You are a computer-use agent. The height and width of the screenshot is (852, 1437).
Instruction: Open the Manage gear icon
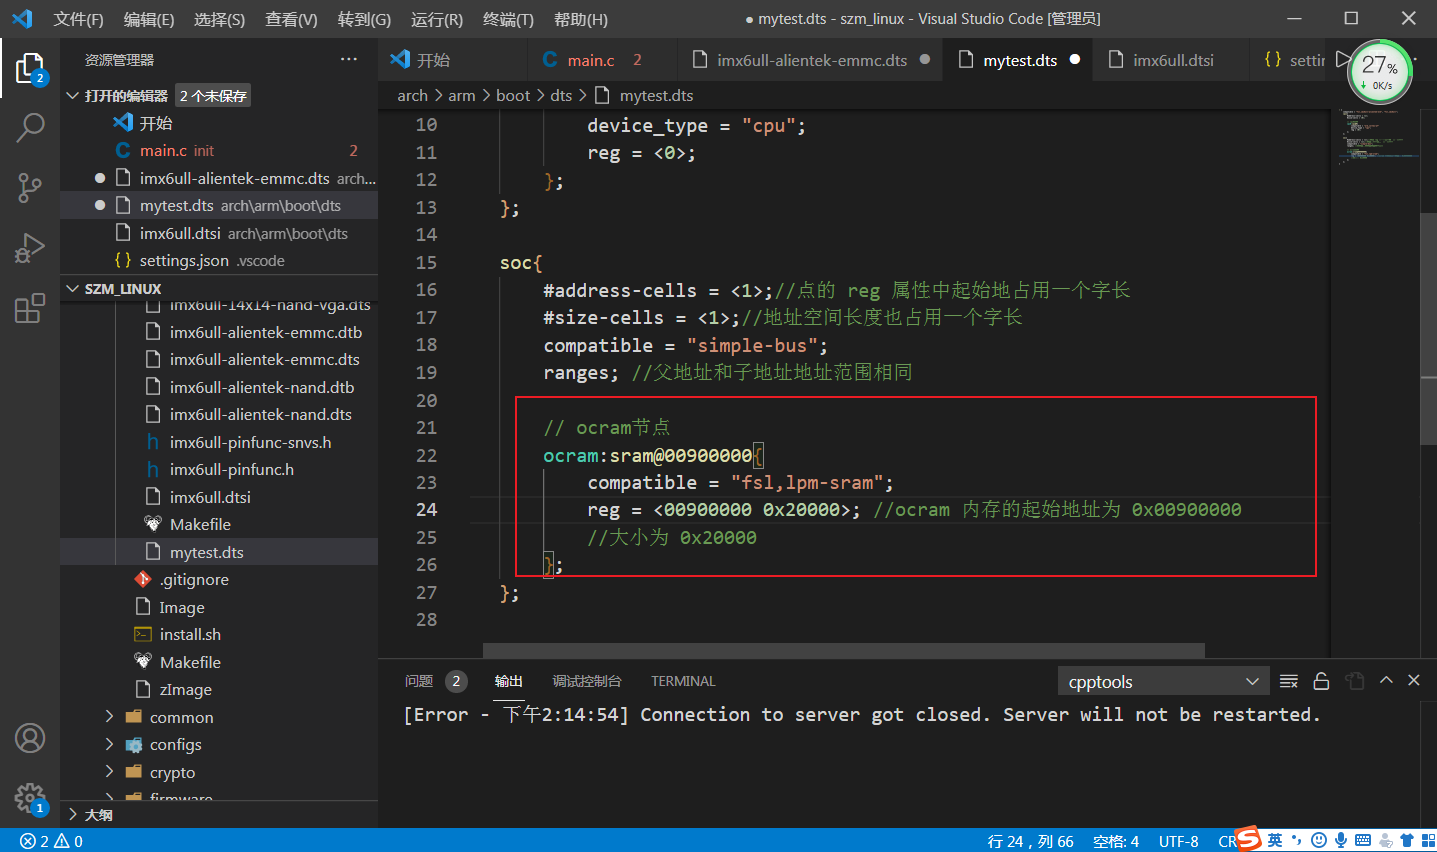pos(30,798)
